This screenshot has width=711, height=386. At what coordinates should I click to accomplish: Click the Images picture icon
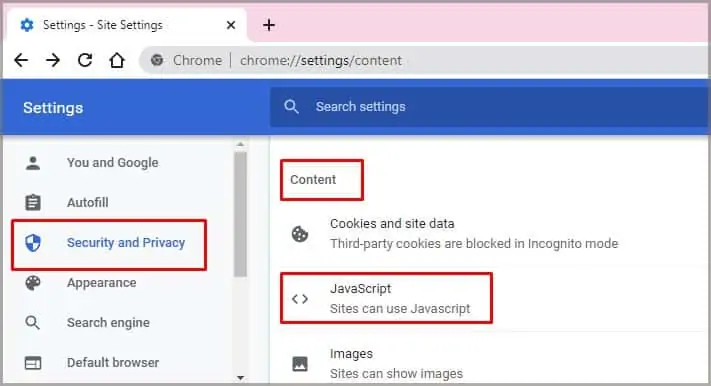click(x=300, y=364)
